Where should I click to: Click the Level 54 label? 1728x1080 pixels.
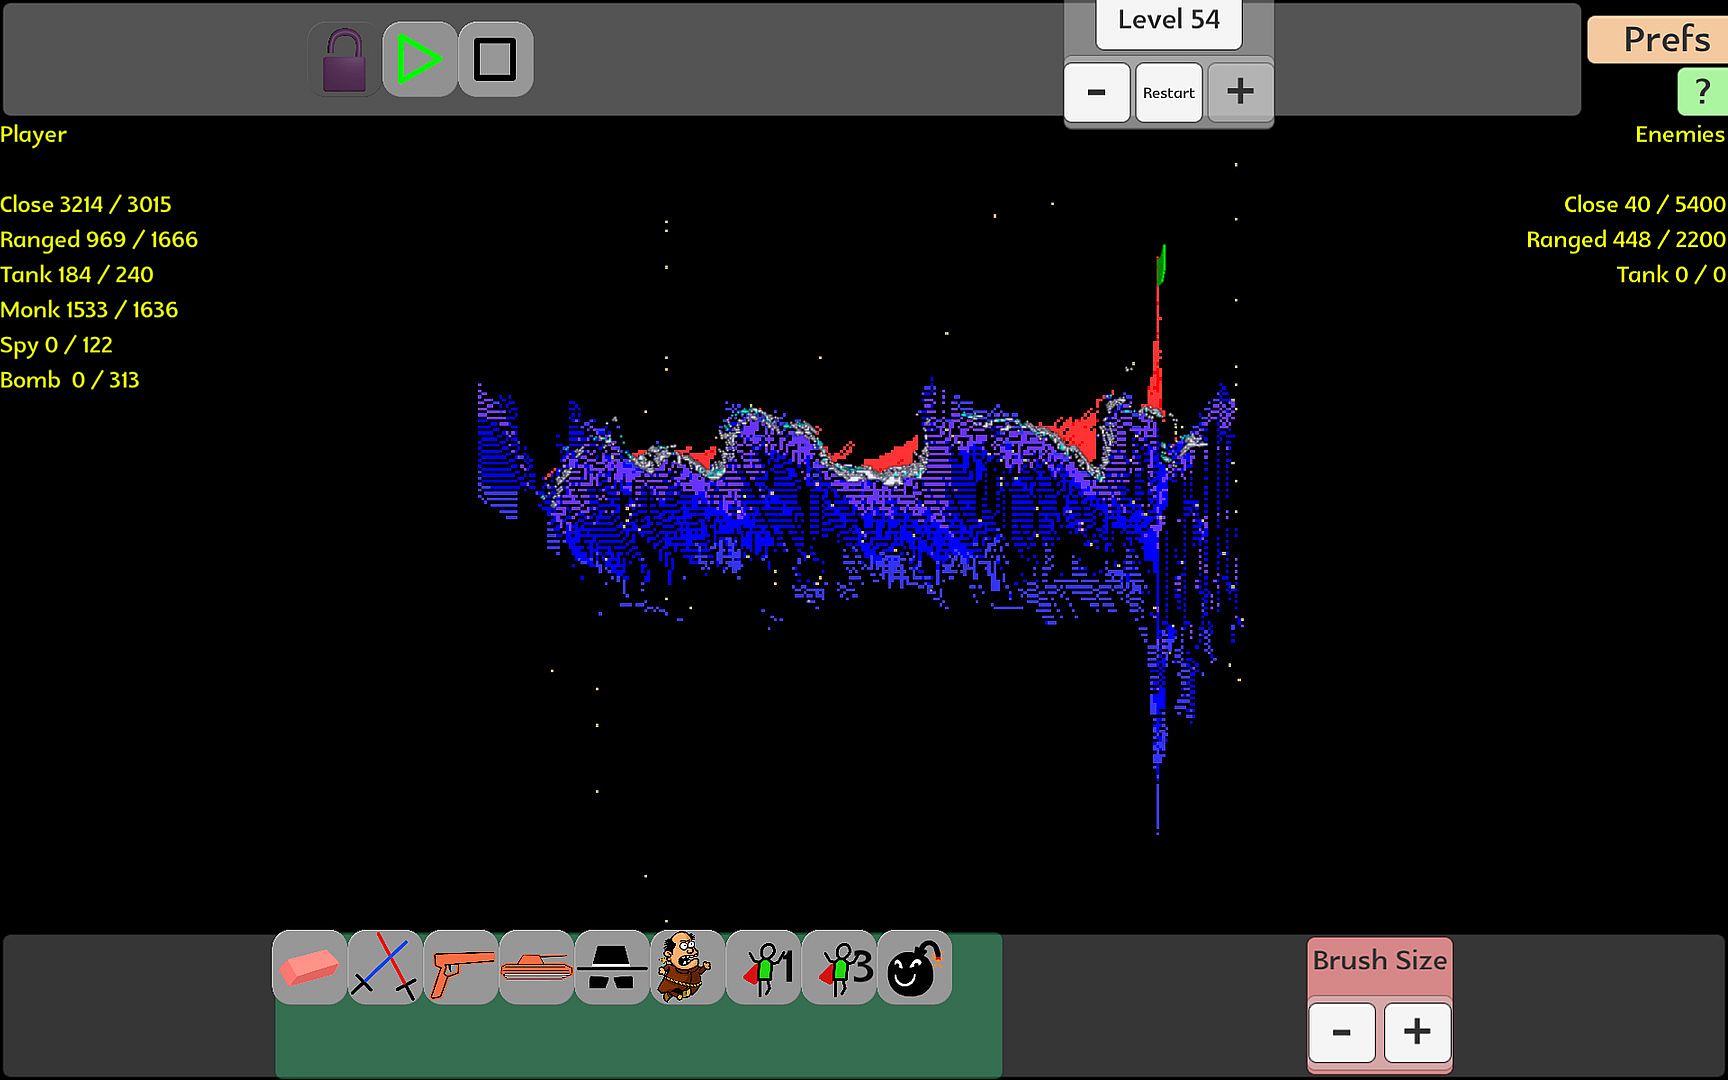tap(1169, 20)
